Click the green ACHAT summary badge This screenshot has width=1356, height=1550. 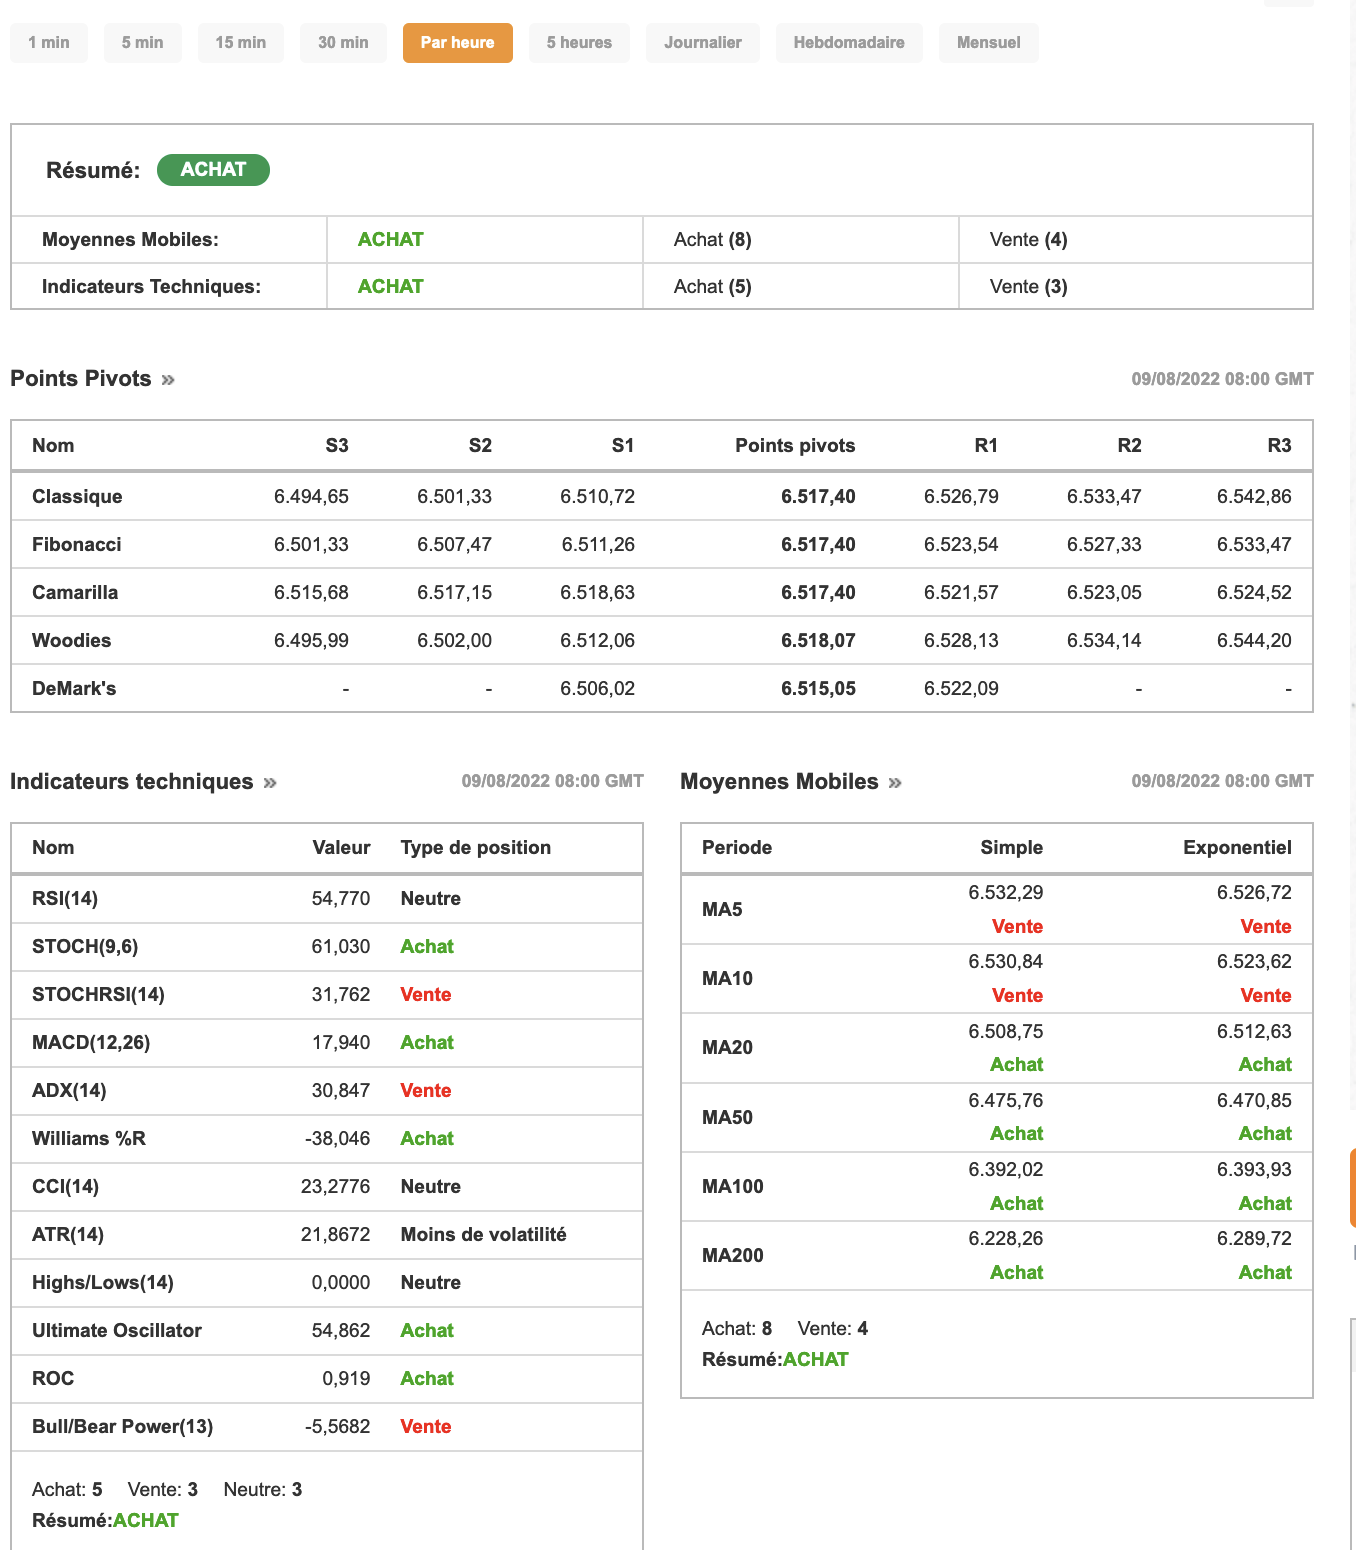[x=213, y=170]
